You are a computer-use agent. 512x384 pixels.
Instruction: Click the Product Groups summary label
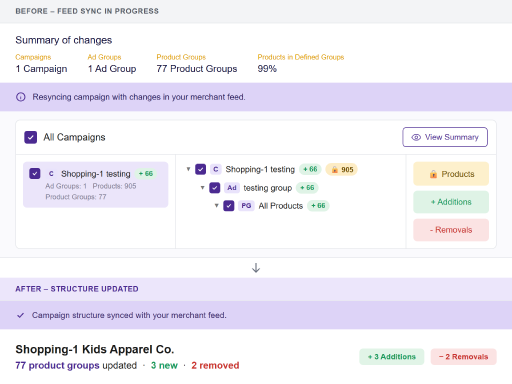(181, 57)
